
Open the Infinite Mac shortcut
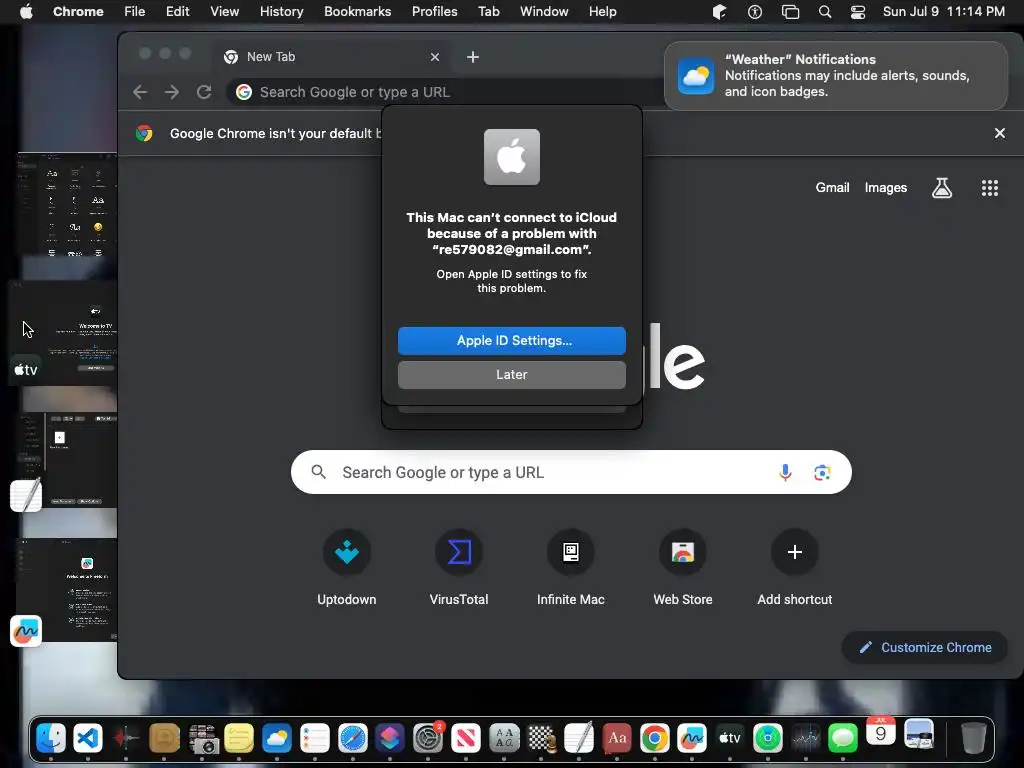571,568
